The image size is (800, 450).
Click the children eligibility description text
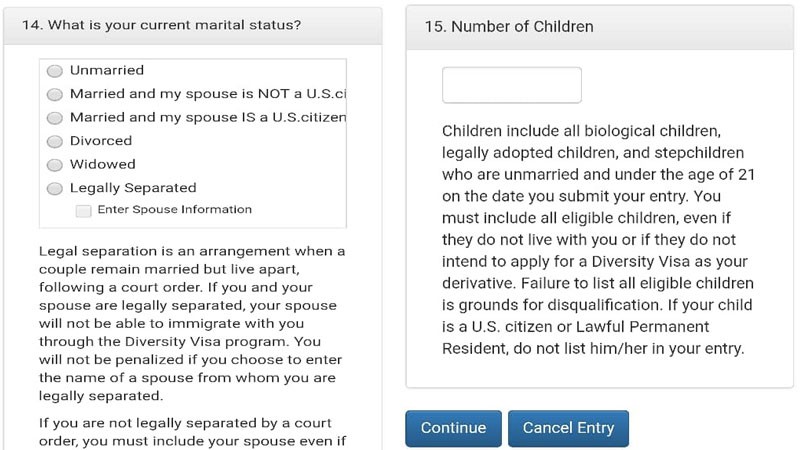pyautogui.click(x=598, y=239)
